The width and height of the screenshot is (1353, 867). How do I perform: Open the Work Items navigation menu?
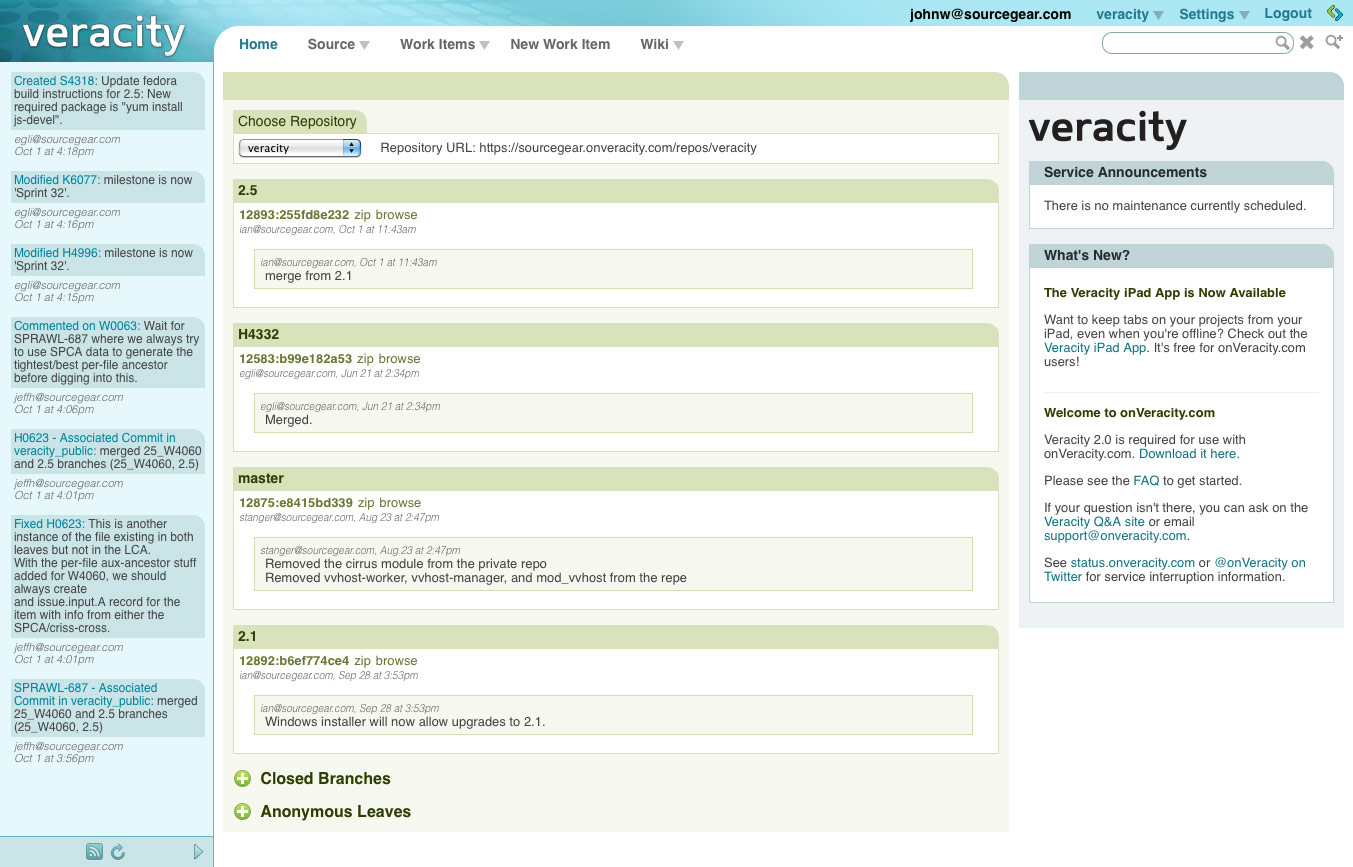tap(444, 44)
